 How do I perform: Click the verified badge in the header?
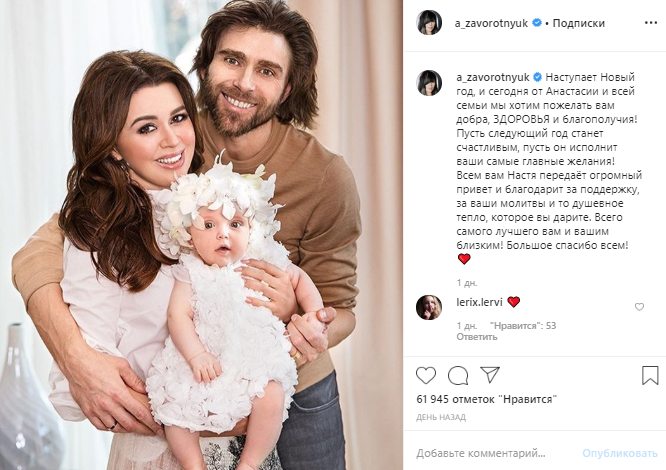(x=536, y=23)
